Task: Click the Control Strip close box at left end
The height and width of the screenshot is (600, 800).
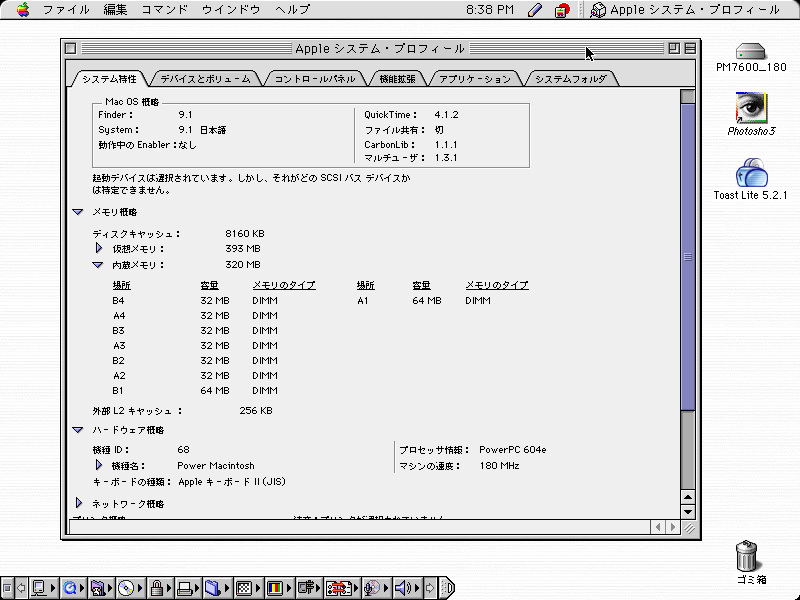Action: tap(7, 588)
